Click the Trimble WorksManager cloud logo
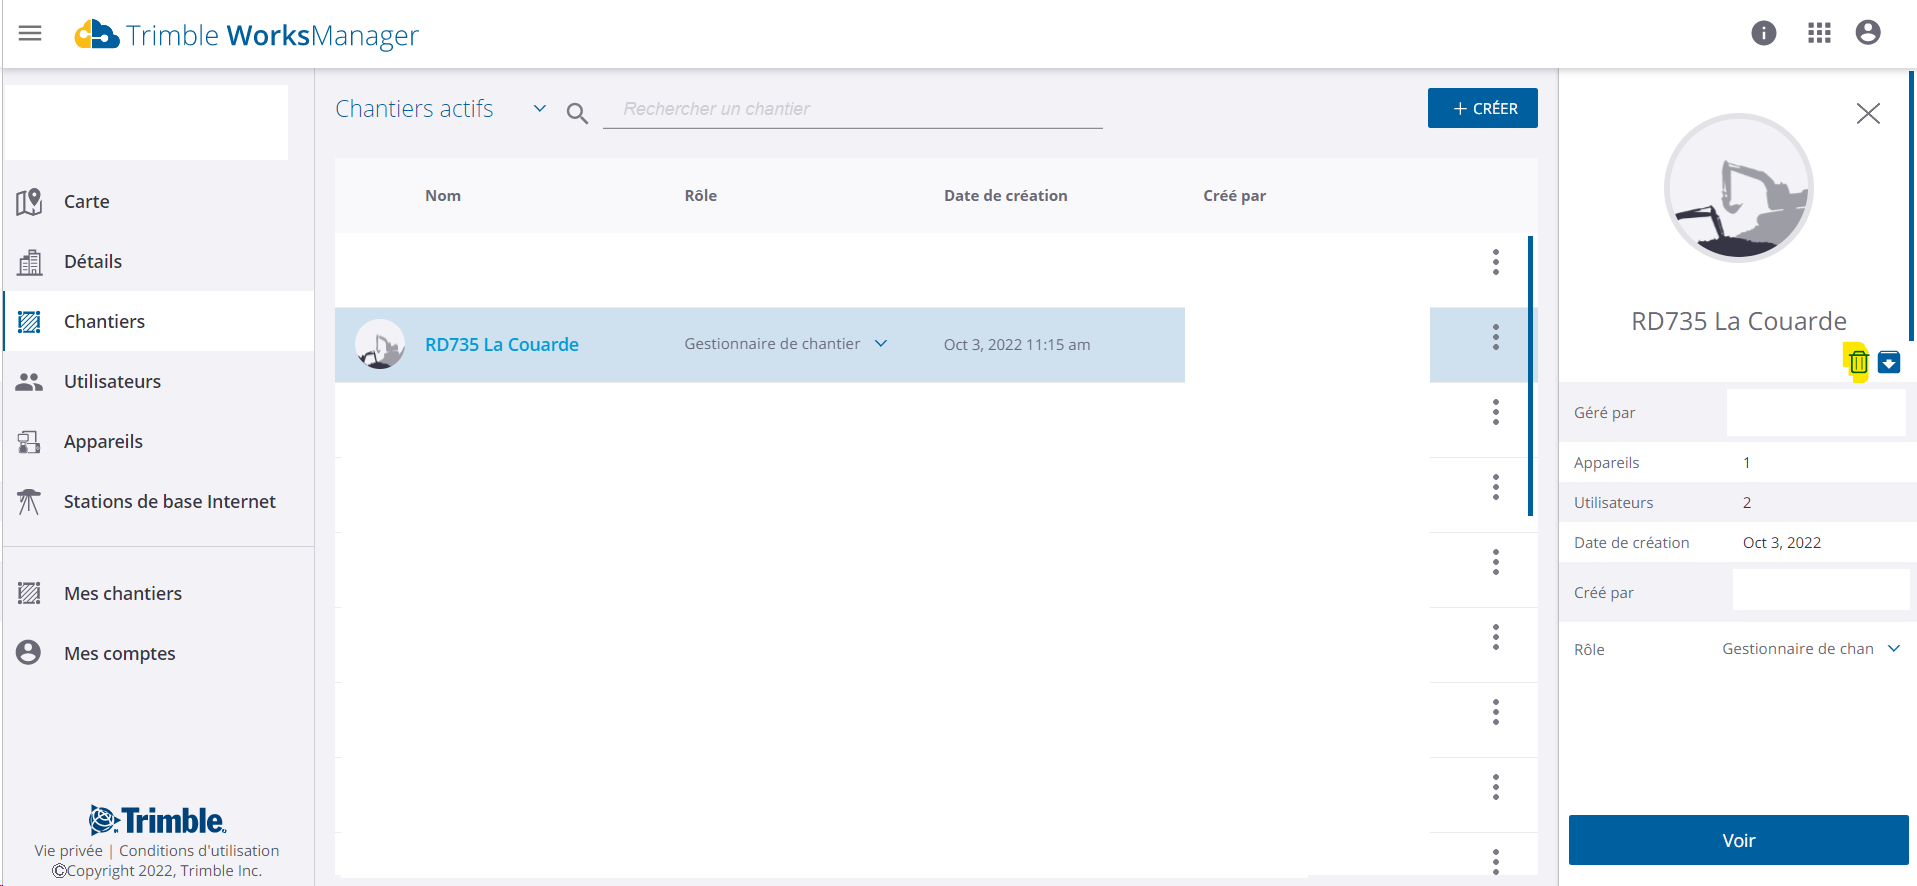Image resolution: width=1917 pixels, height=886 pixels. click(97, 34)
